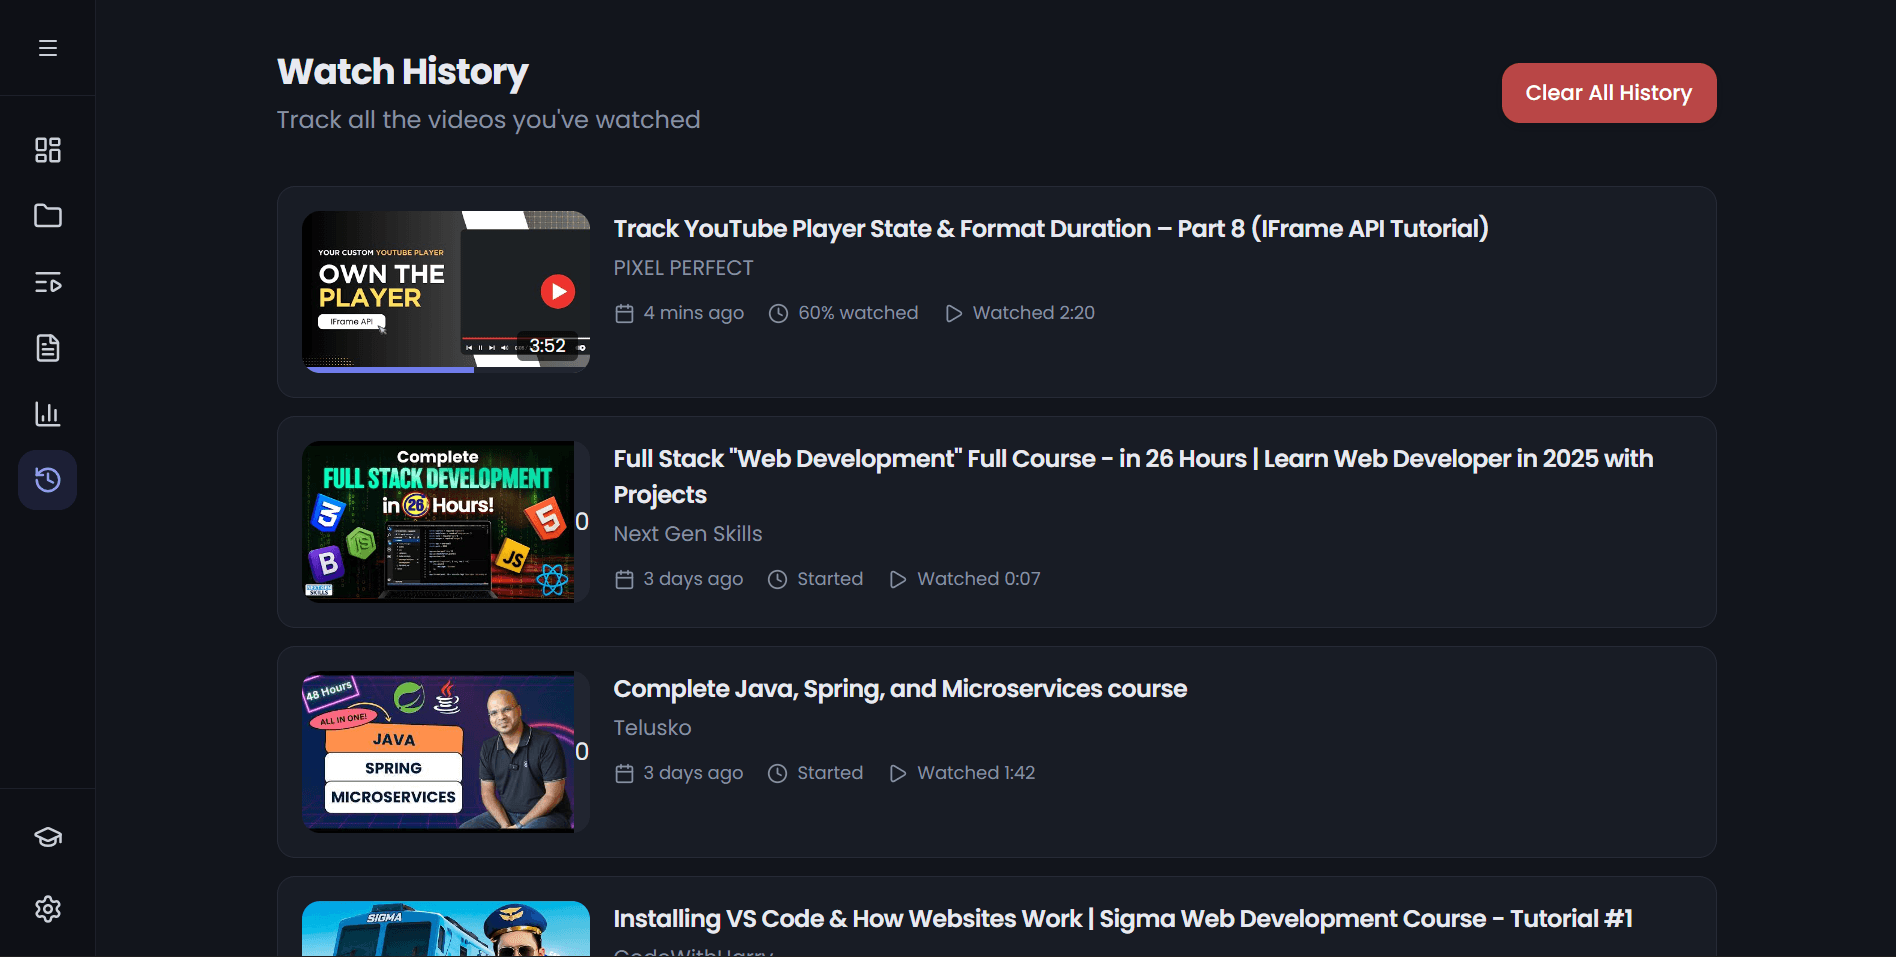Open the Dashboard panel from the sidebar
This screenshot has height=957, width=1896.
(x=47, y=150)
